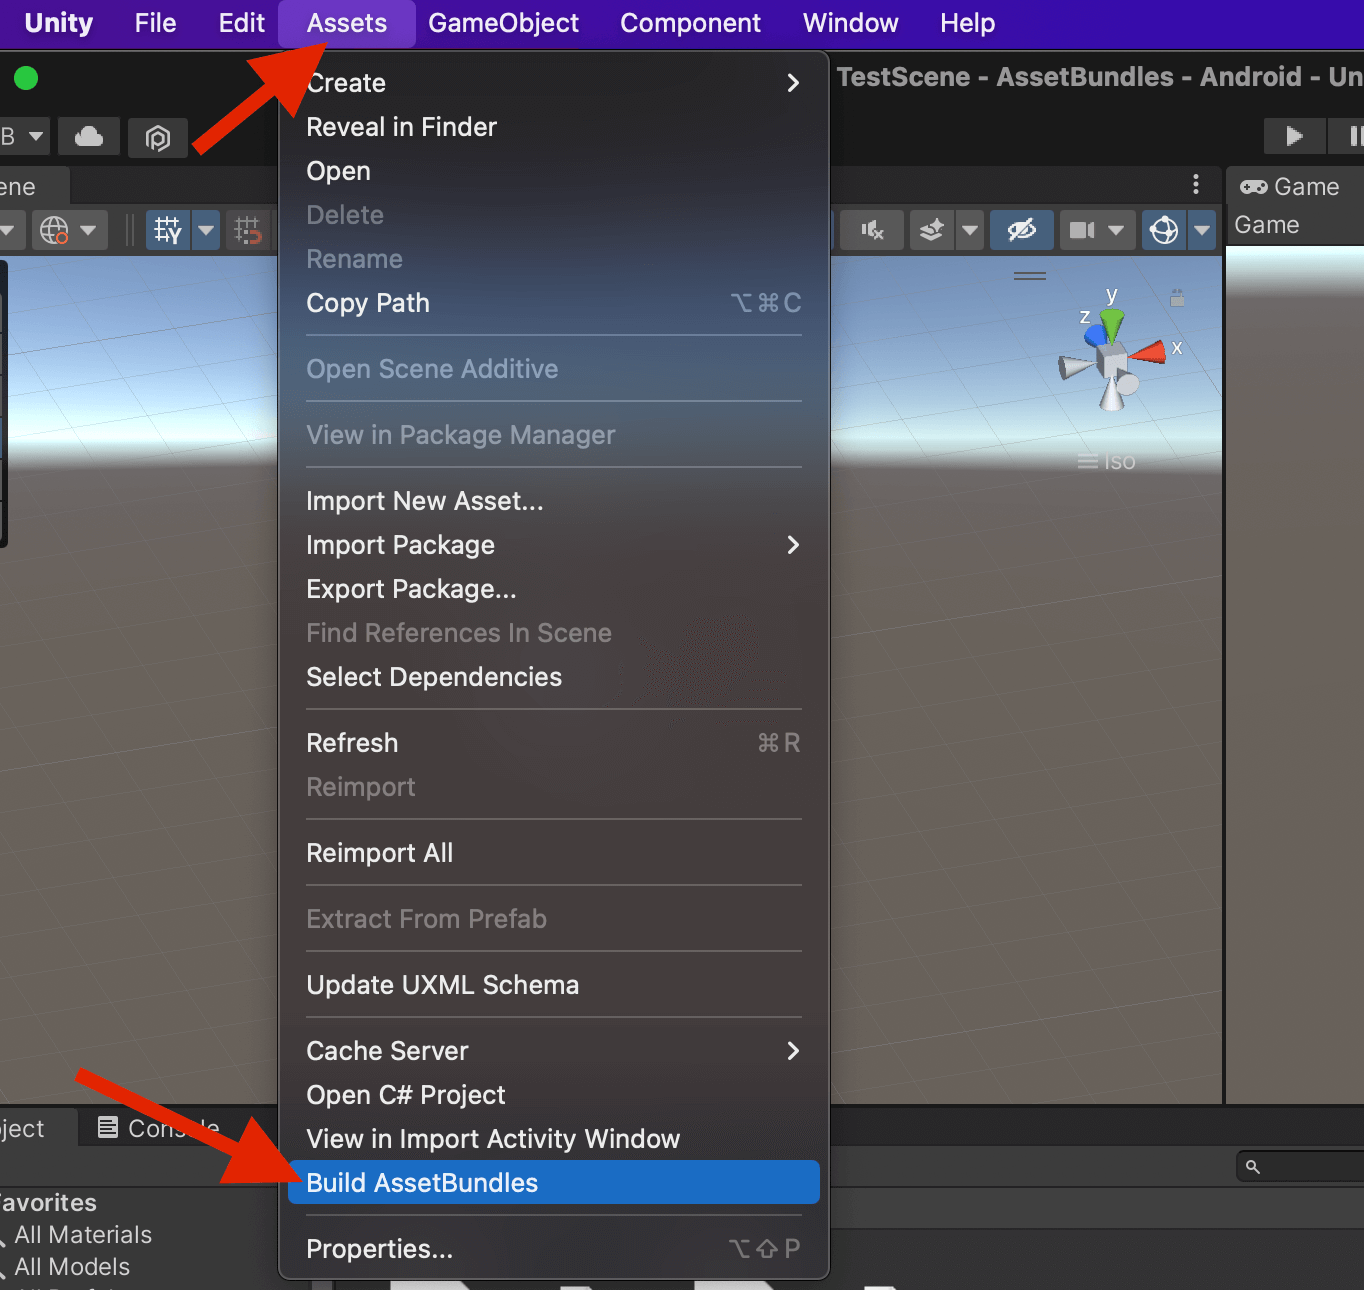This screenshot has width=1364, height=1290.
Task: Open the Scene view three-dot options menu
Action: click(1196, 184)
